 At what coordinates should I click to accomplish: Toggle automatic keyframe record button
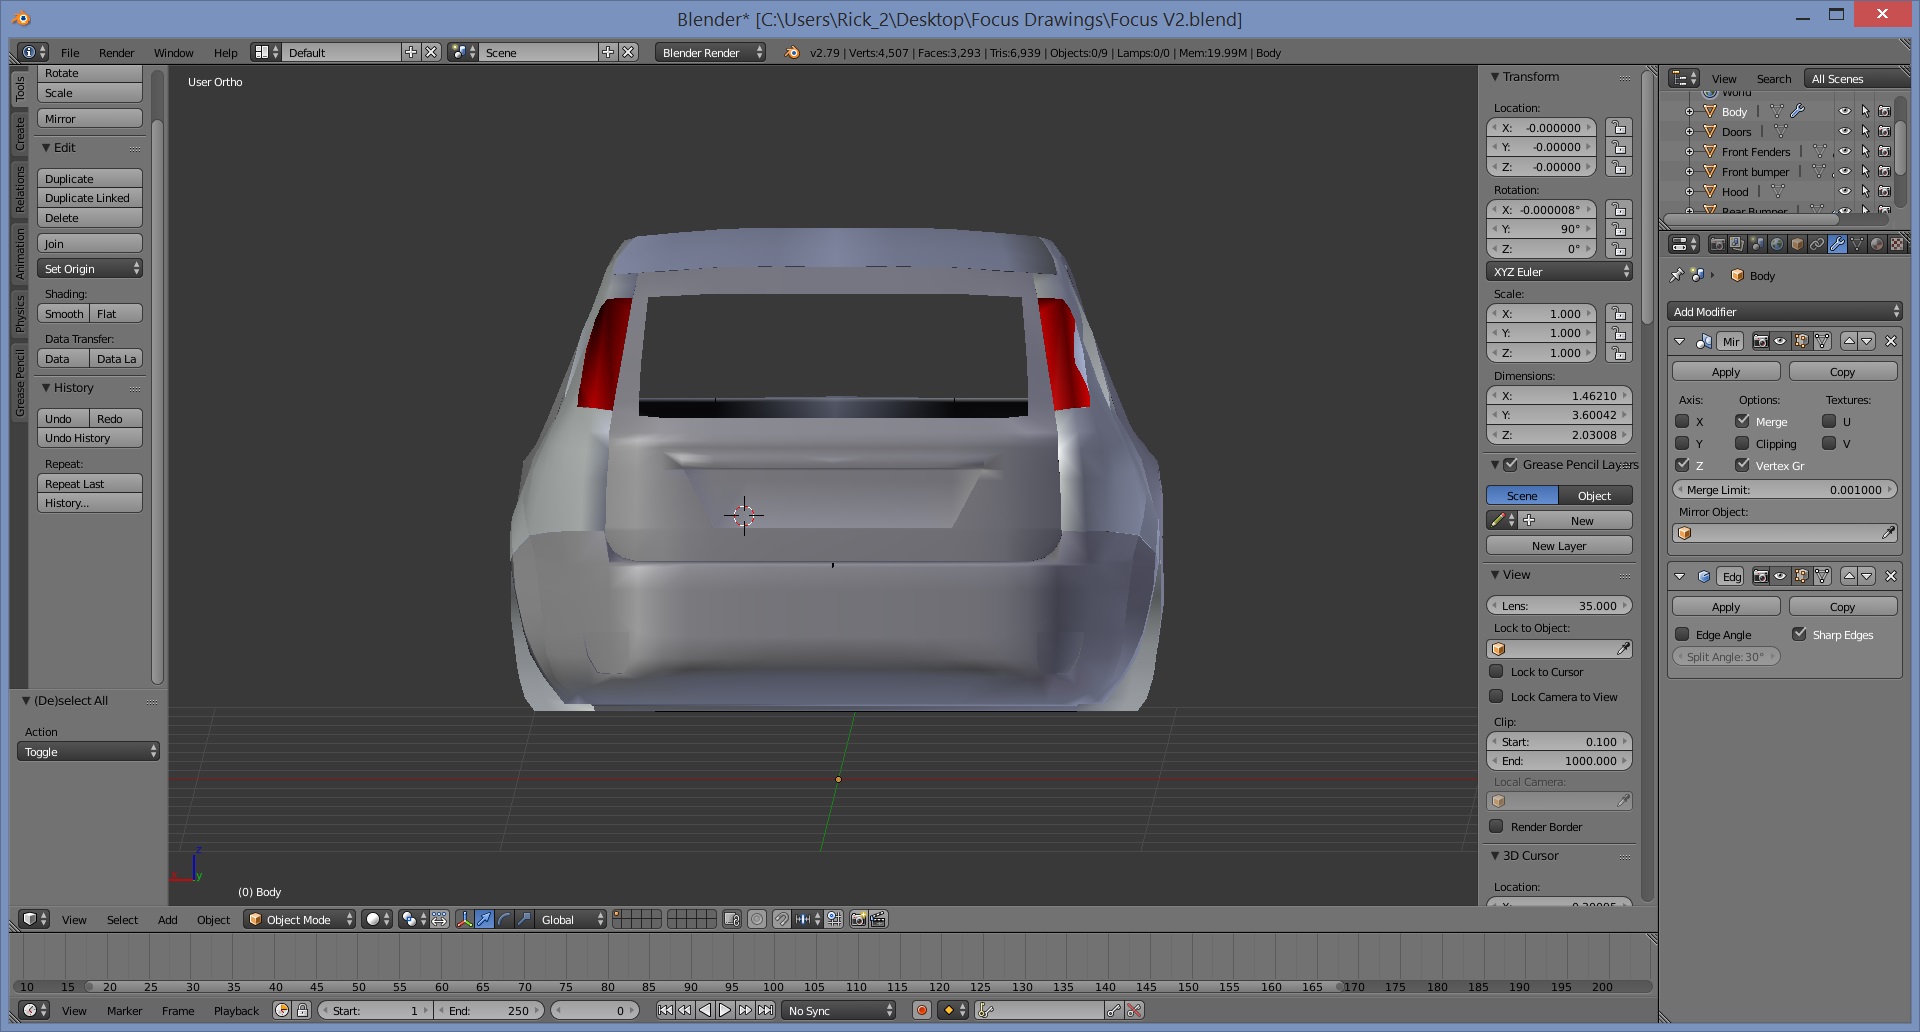(x=922, y=1011)
